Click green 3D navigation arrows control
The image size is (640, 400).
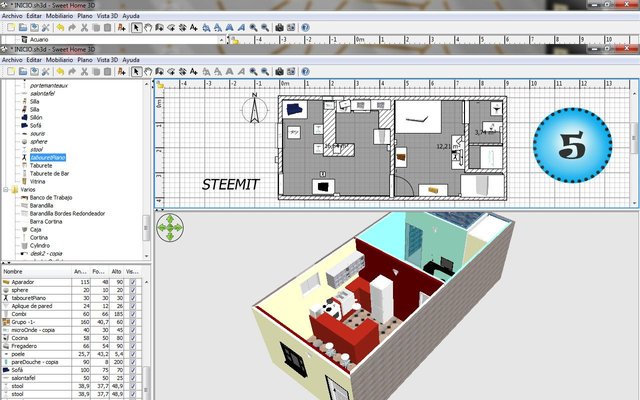coord(170,227)
